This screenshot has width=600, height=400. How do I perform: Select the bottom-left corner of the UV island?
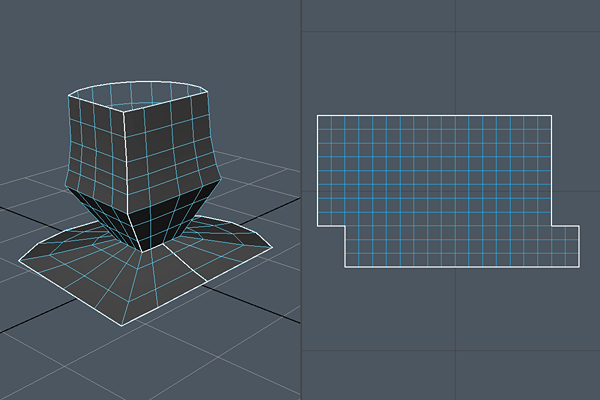coord(345,268)
